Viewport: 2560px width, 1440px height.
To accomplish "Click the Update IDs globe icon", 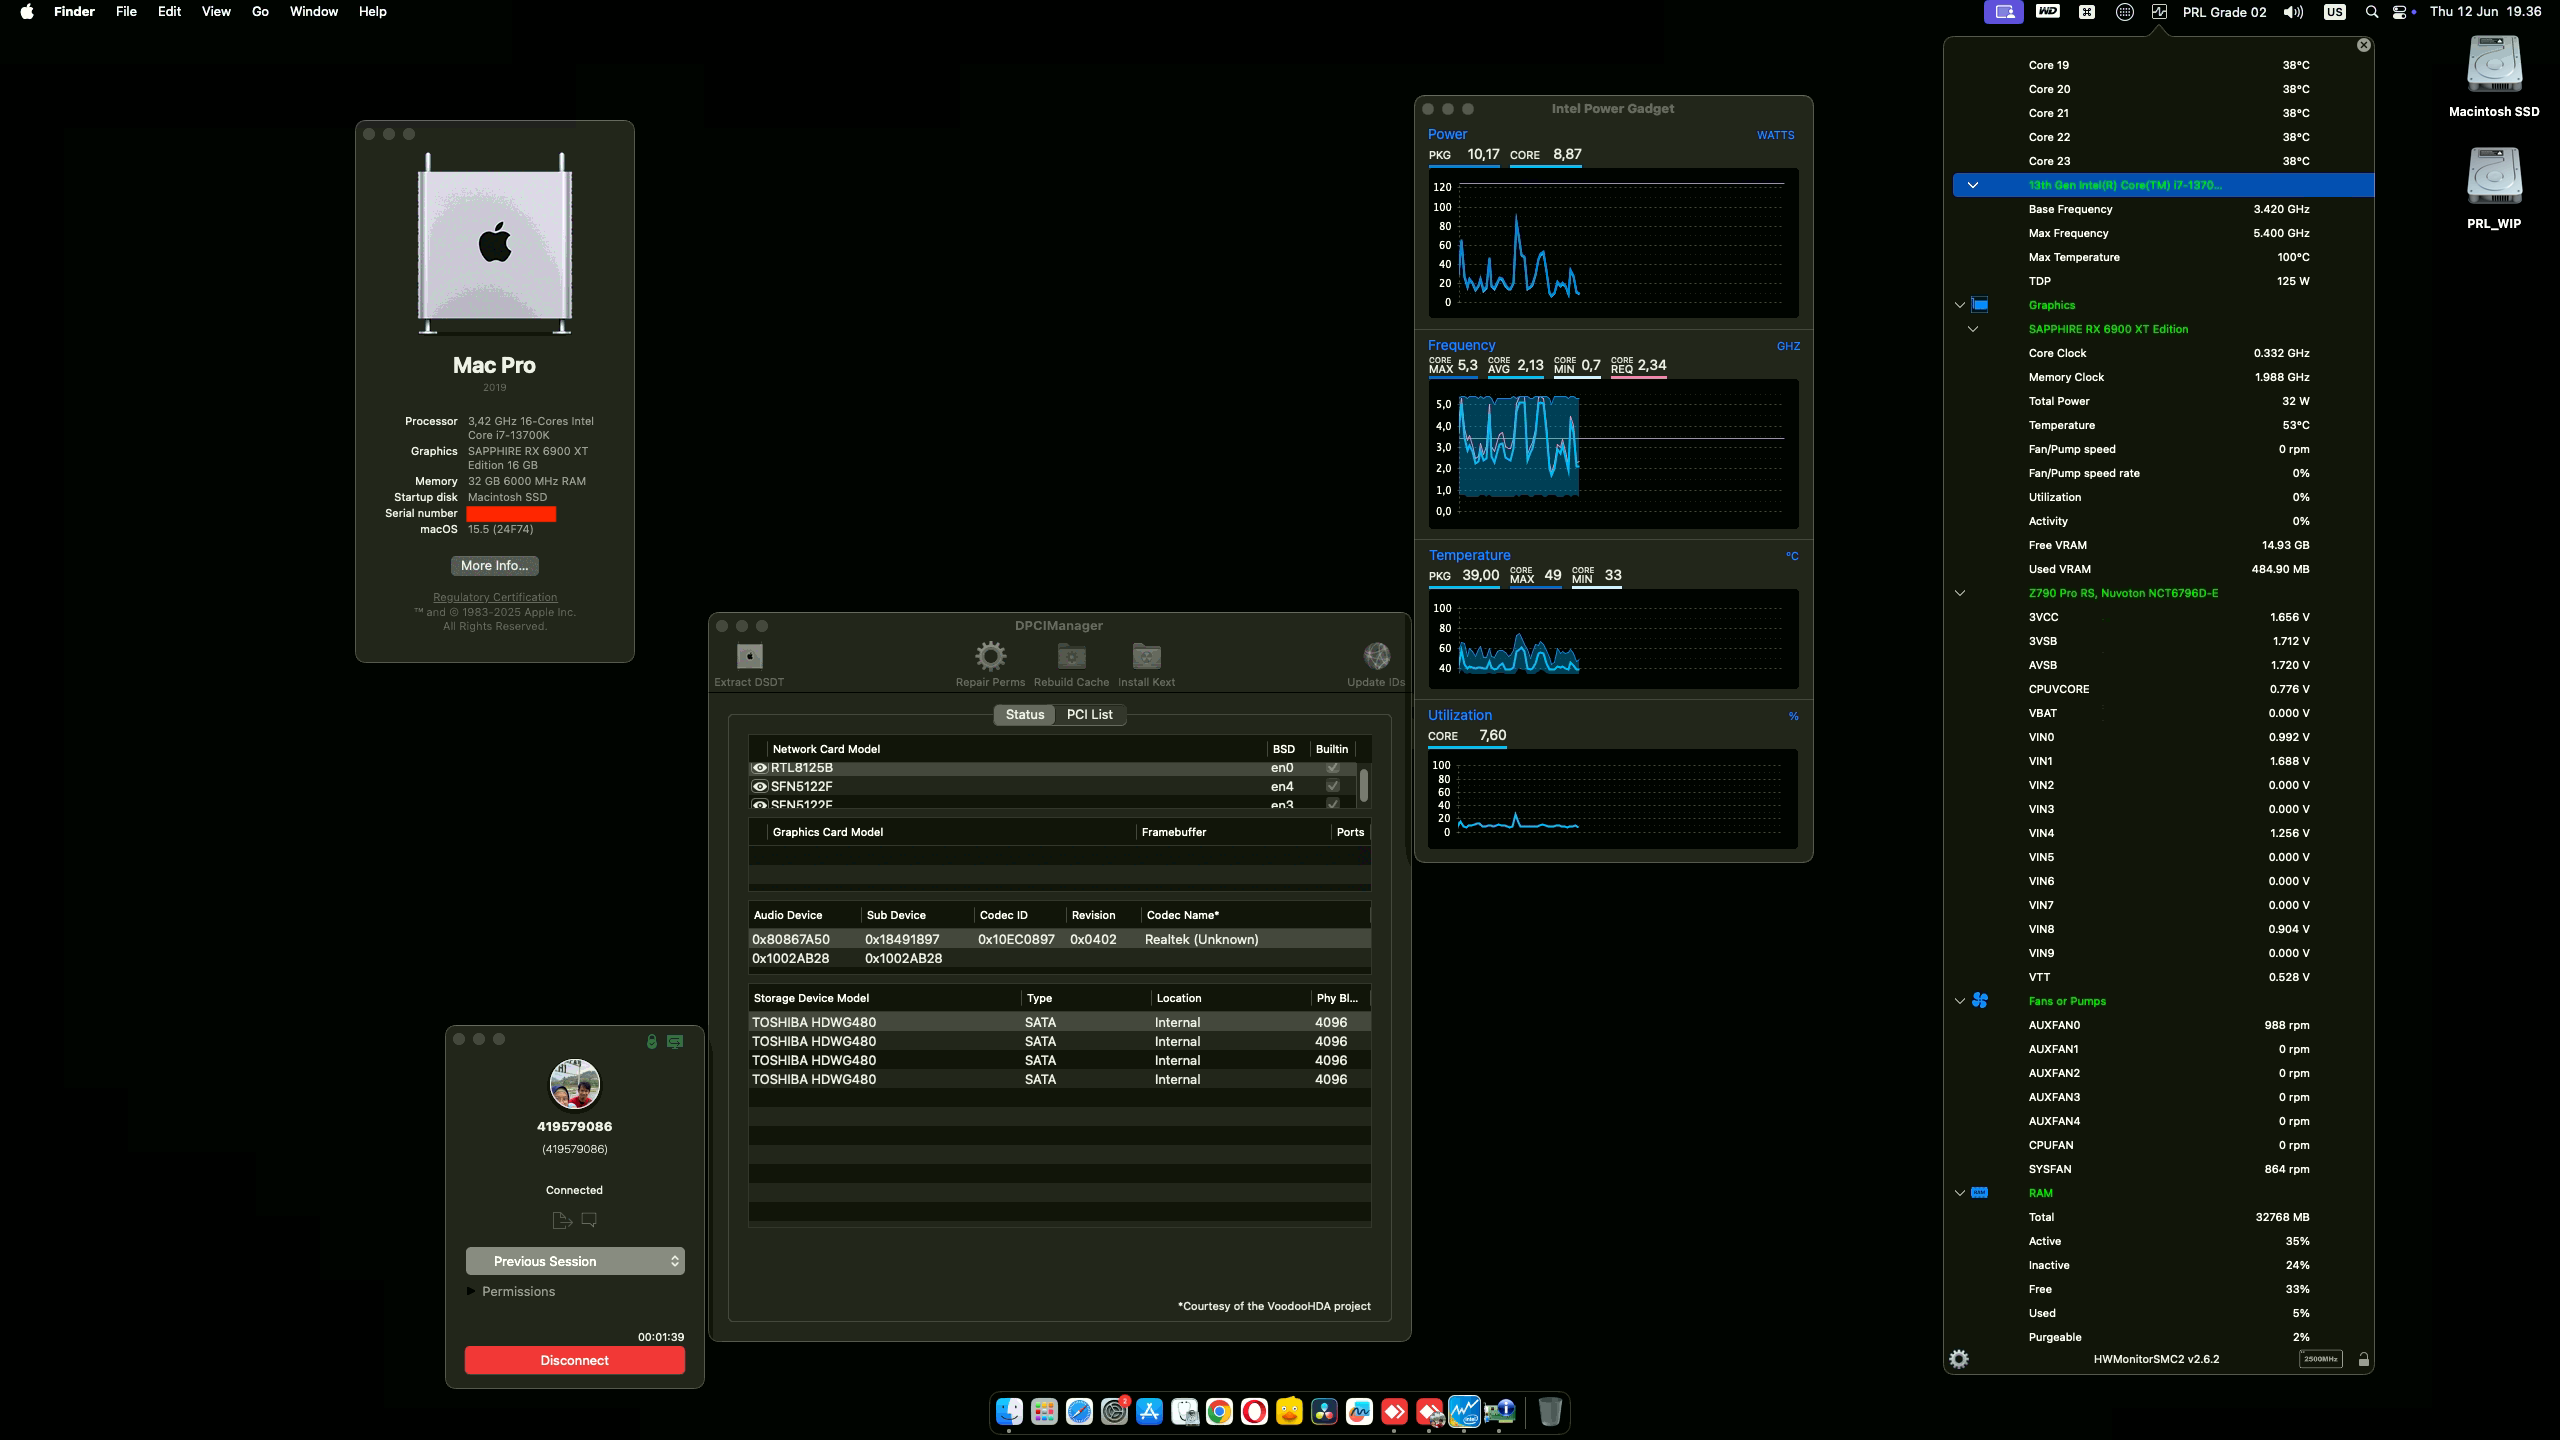I will click(x=1377, y=657).
